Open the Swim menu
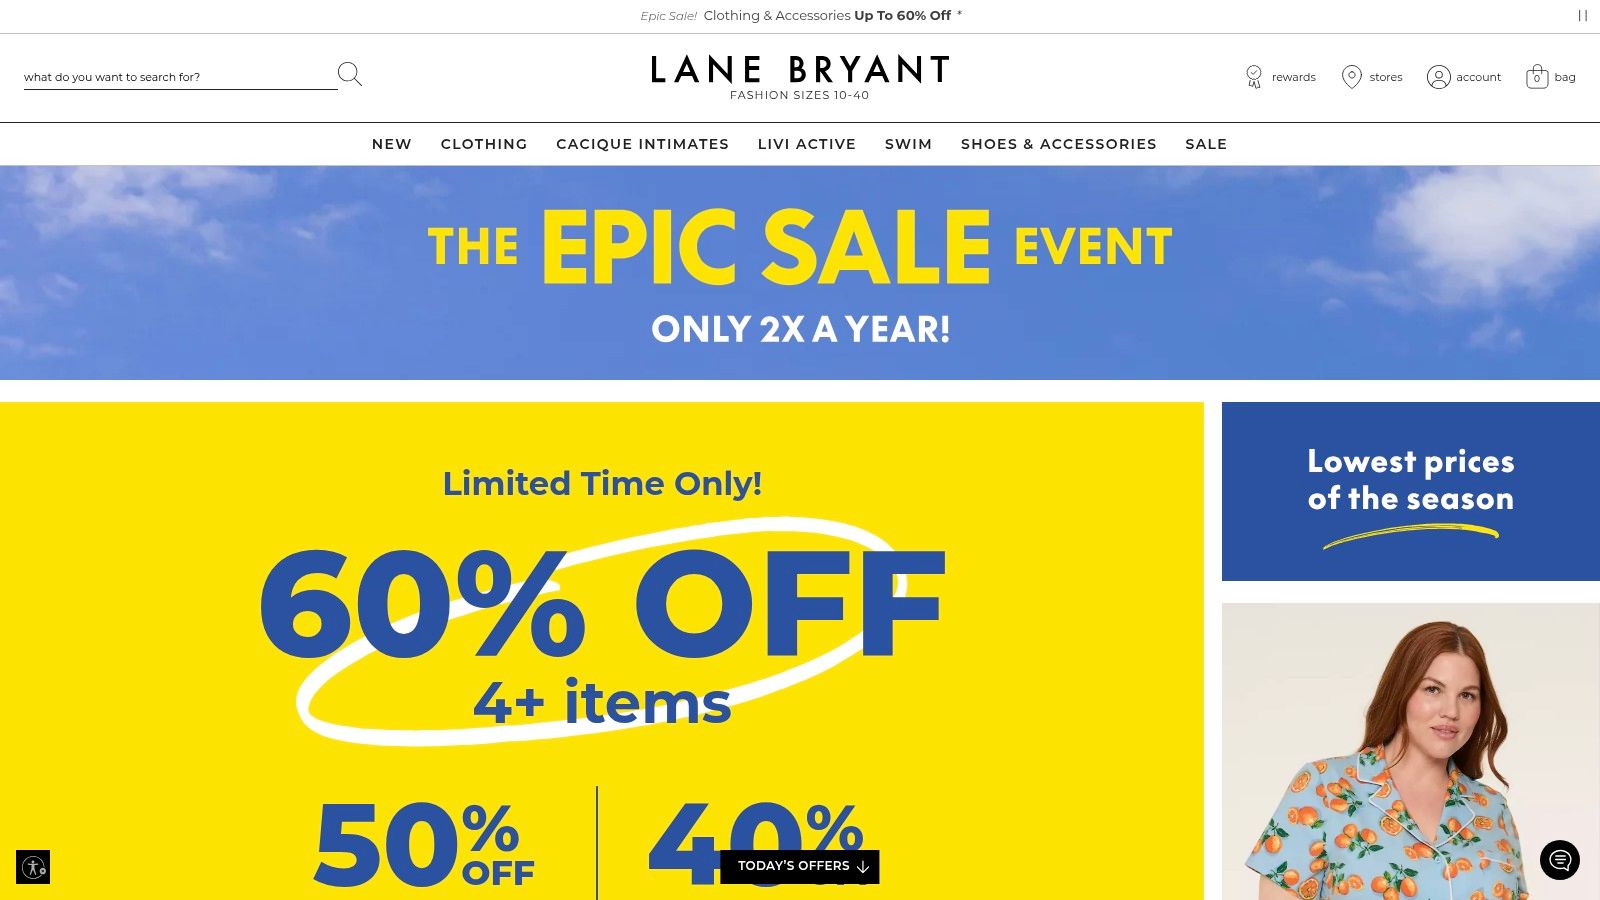Image resolution: width=1600 pixels, height=900 pixels. (x=908, y=144)
